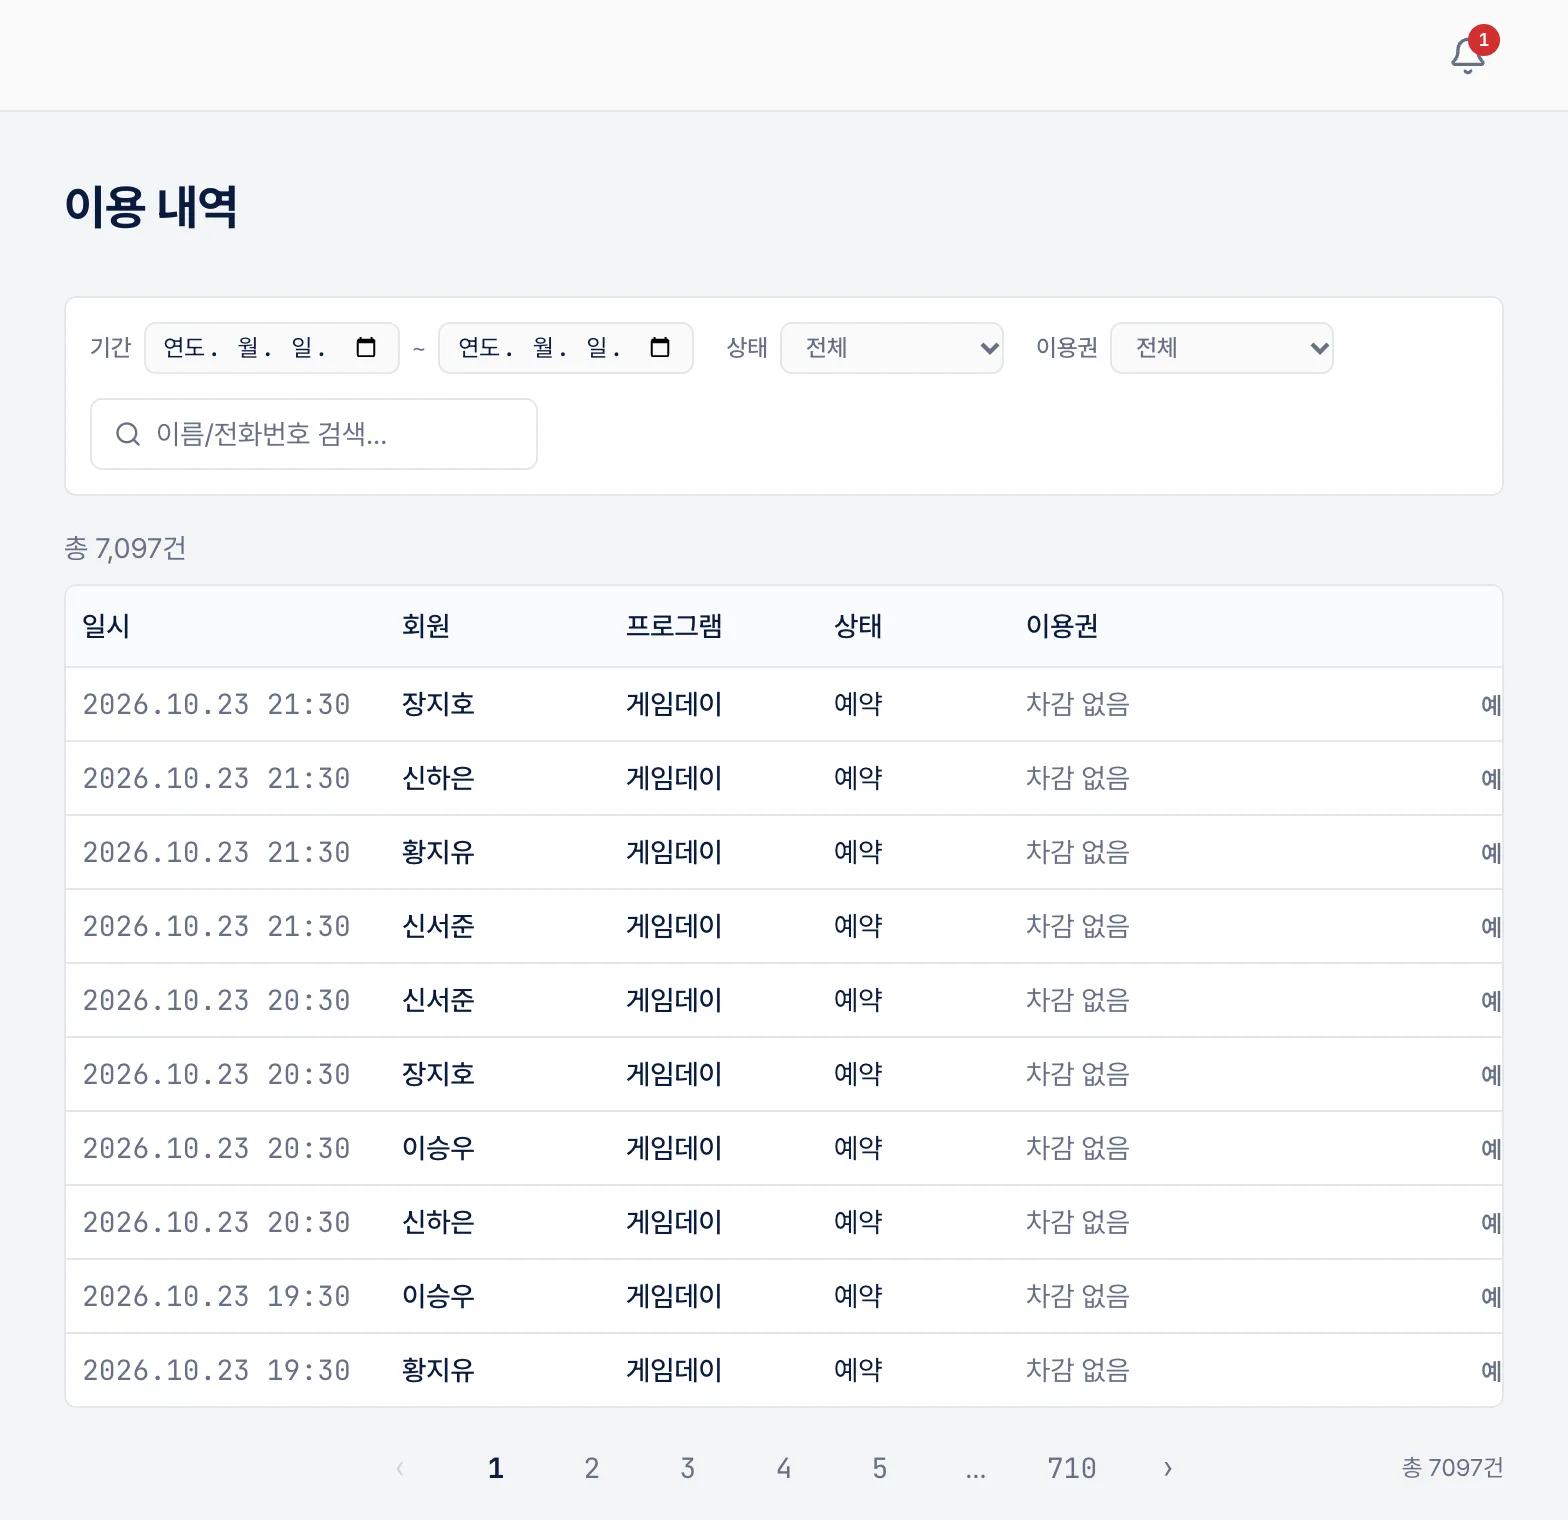The width and height of the screenshot is (1568, 1520).
Task: Select 황지유 in the 19:30 row
Action: tap(438, 1370)
